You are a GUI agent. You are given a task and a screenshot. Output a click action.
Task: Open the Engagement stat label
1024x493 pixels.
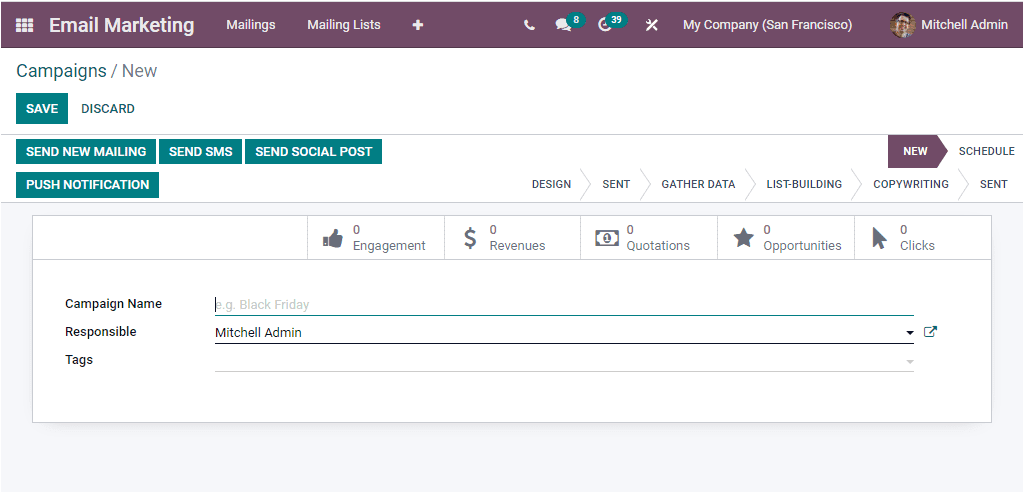coord(389,246)
